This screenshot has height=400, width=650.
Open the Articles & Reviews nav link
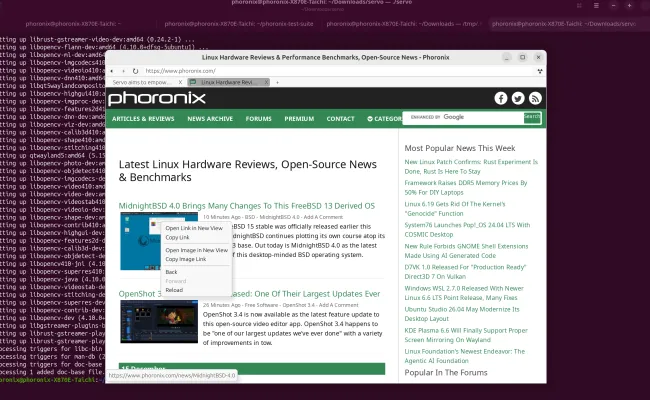tap(142, 118)
